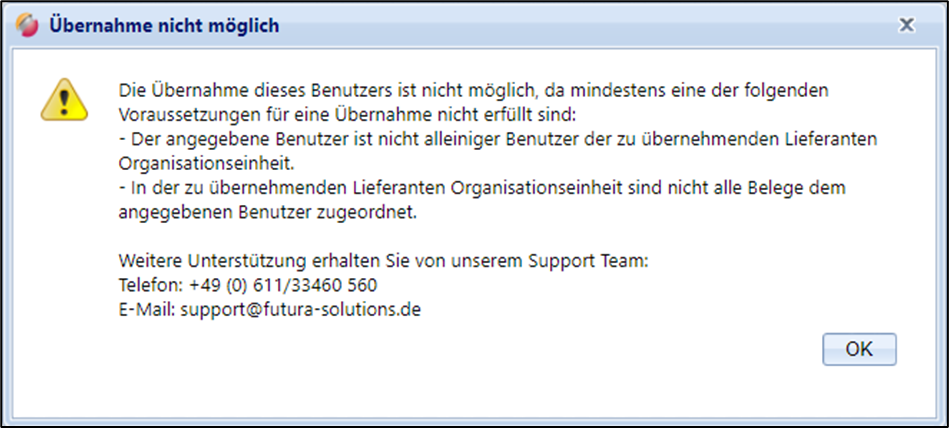Close the dialog with the X button
The width and height of the screenshot is (949, 428).
pos(906,24)
